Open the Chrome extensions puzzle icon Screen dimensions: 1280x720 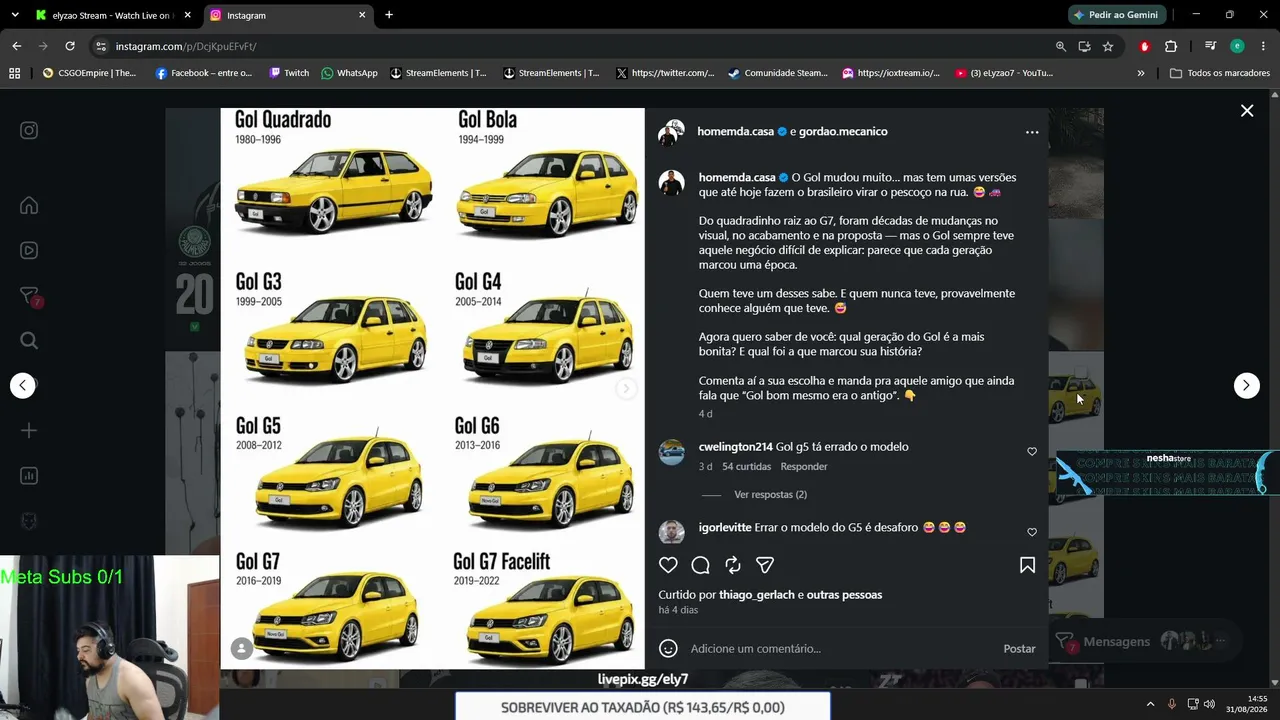(x=1171, y=46)
